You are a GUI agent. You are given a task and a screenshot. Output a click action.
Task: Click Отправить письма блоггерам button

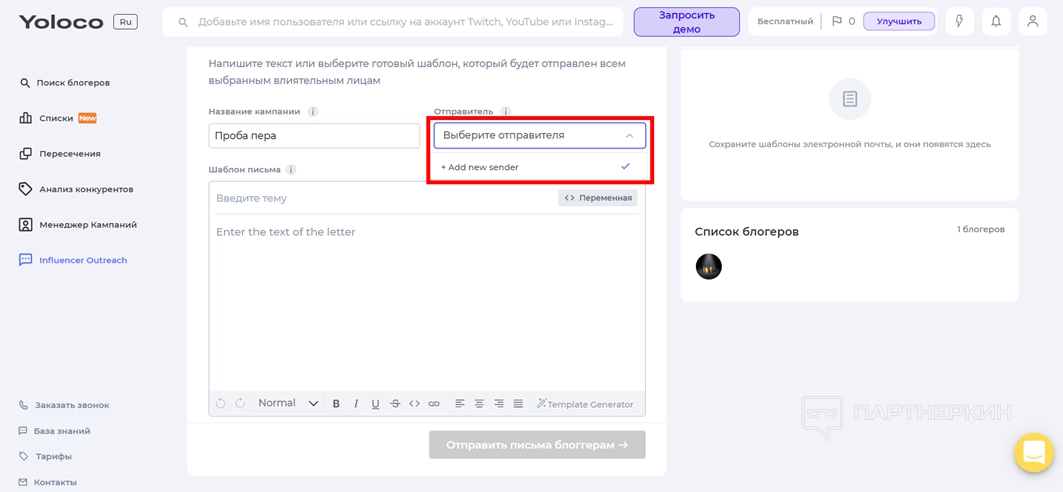coord(537,445)
